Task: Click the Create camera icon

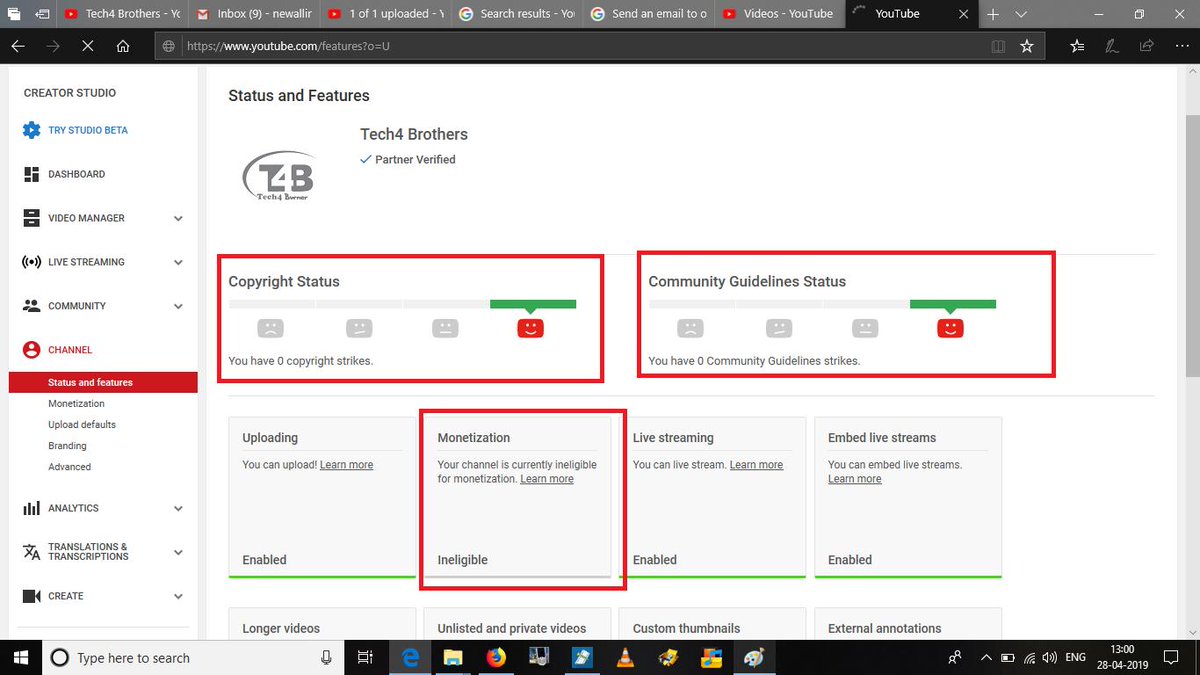Action: pyautogui.click(x=31, y=596)
